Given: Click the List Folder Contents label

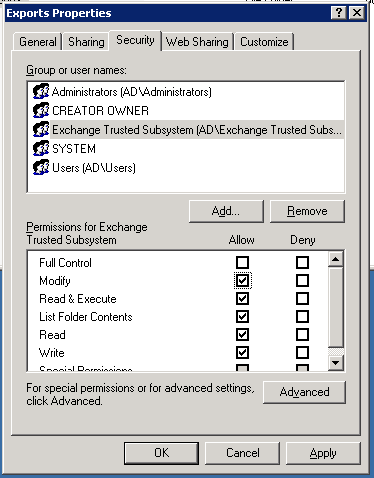Looking at the screenshot, I should [86, 317].
